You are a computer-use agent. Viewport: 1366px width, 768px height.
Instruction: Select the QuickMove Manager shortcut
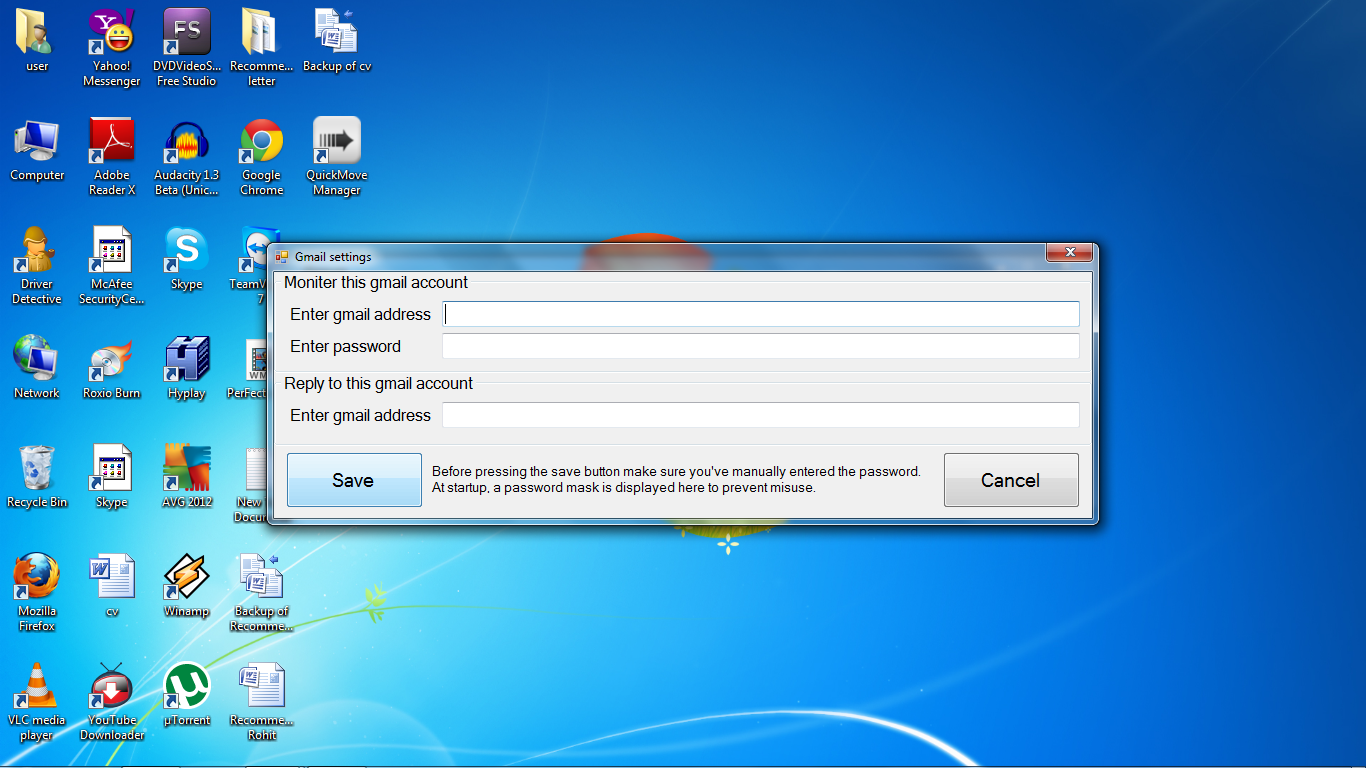[337, 157]
